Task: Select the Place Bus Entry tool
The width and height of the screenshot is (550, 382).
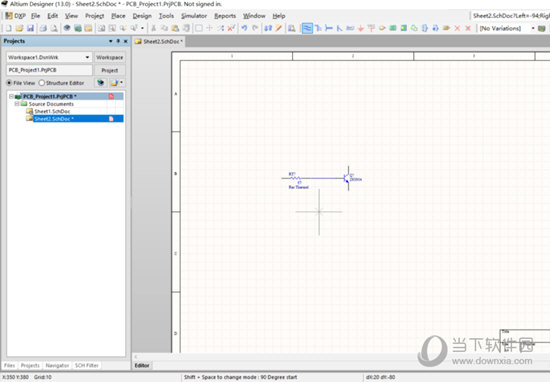Action: (x=339, y=28)
